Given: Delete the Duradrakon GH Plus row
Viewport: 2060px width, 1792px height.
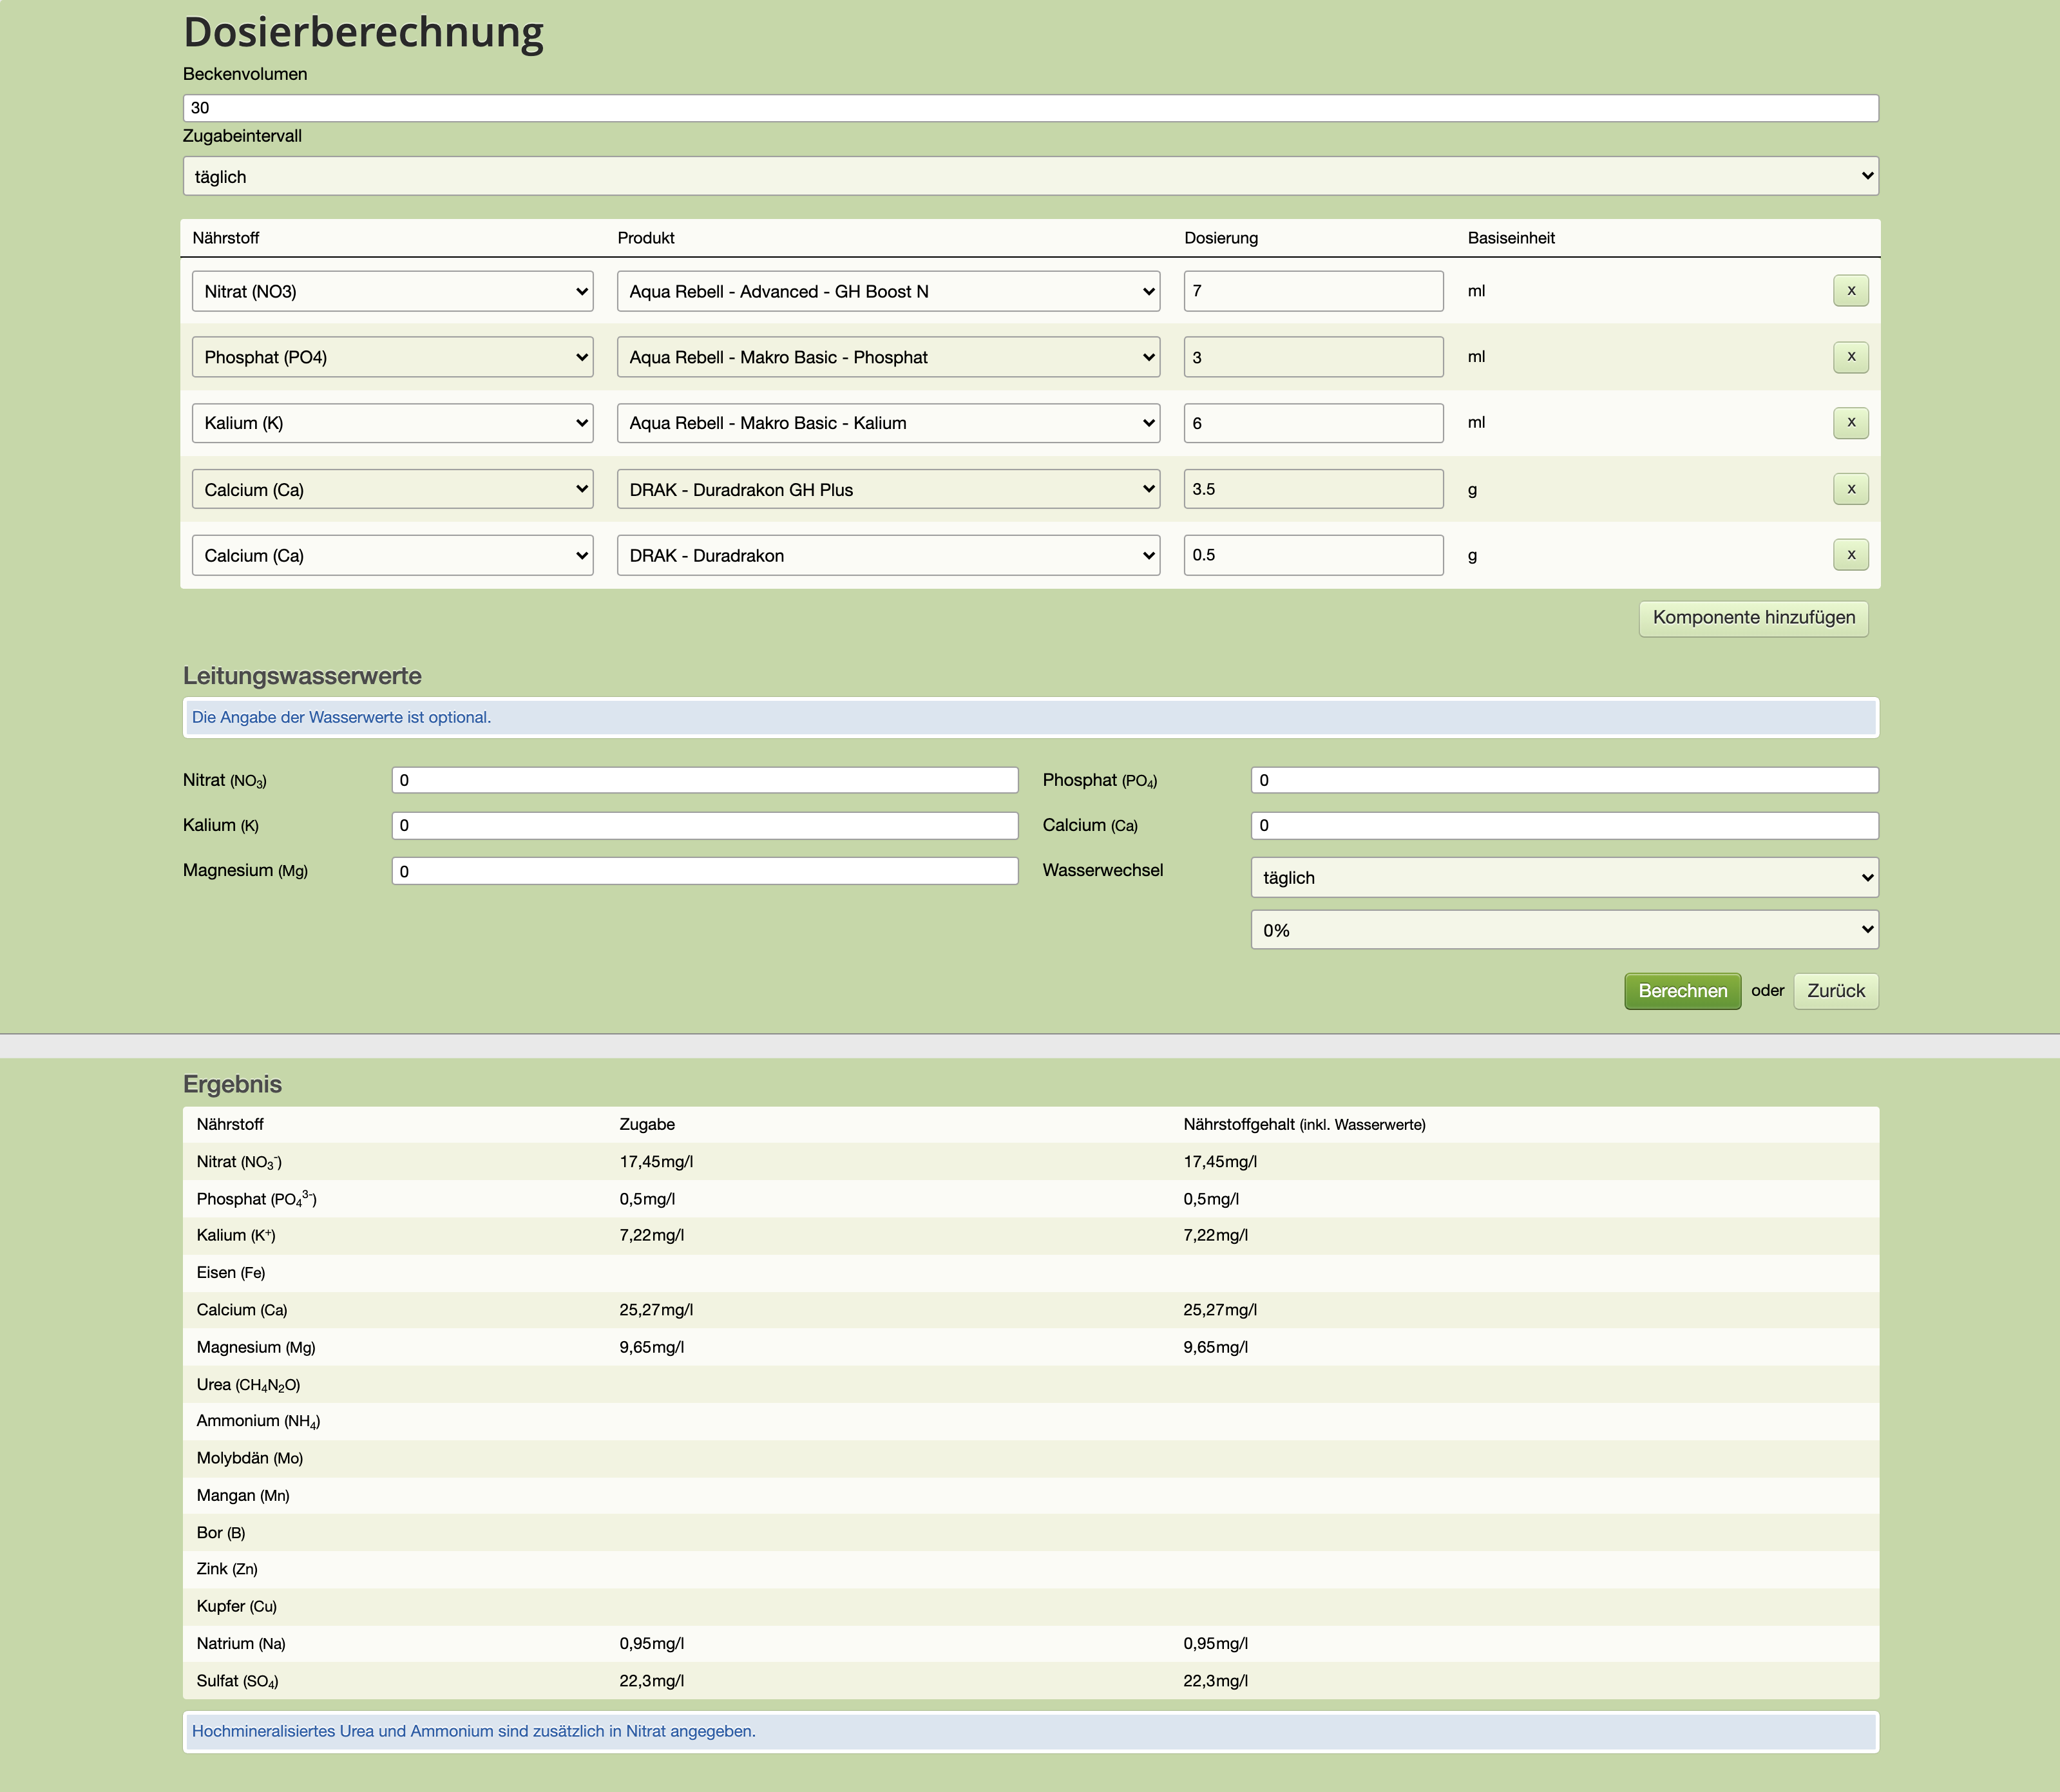Looking at the screenshot, I should click(x=1850, y=489).
